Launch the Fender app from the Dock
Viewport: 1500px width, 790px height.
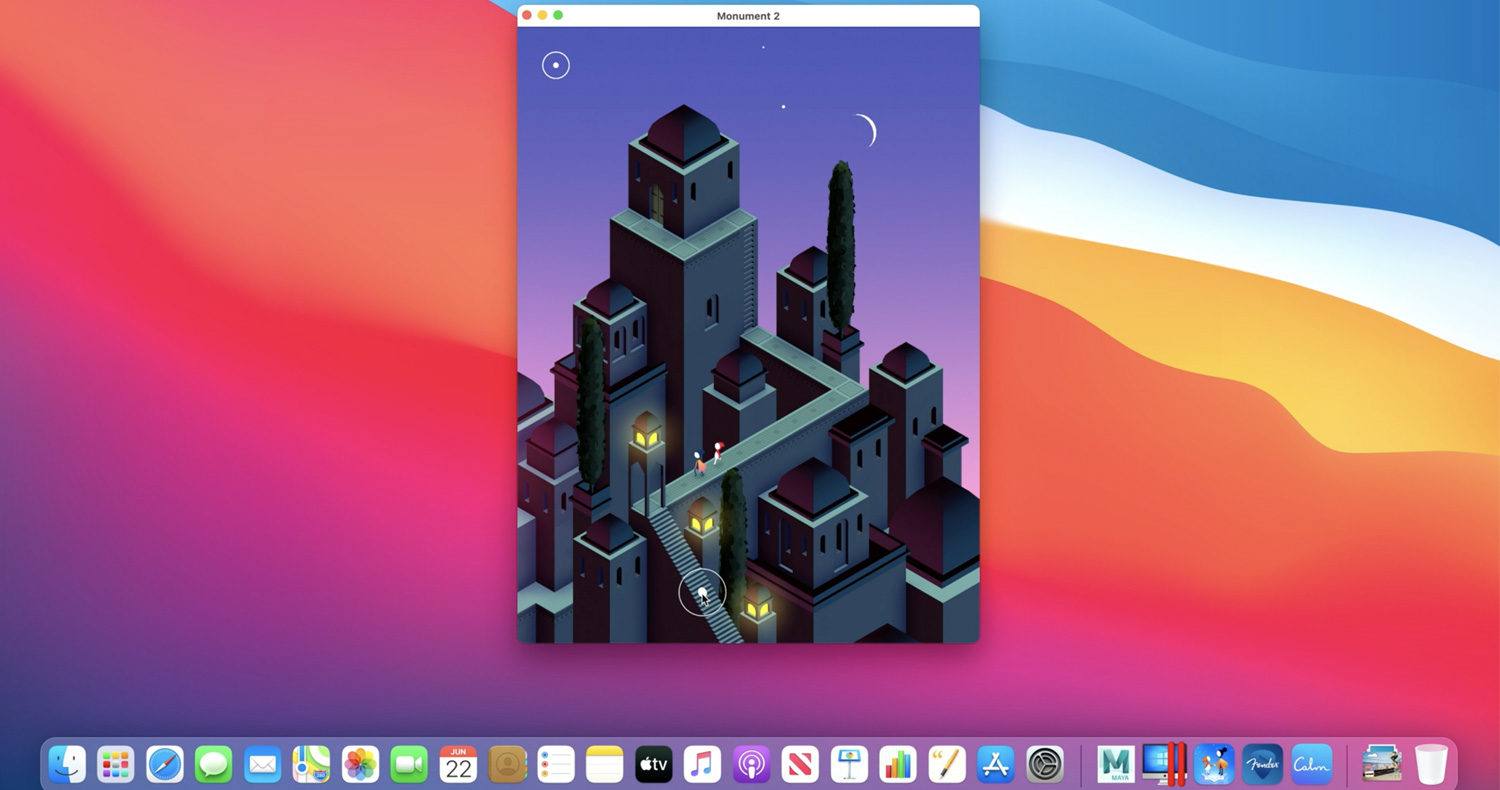(x=1263, y=765)
